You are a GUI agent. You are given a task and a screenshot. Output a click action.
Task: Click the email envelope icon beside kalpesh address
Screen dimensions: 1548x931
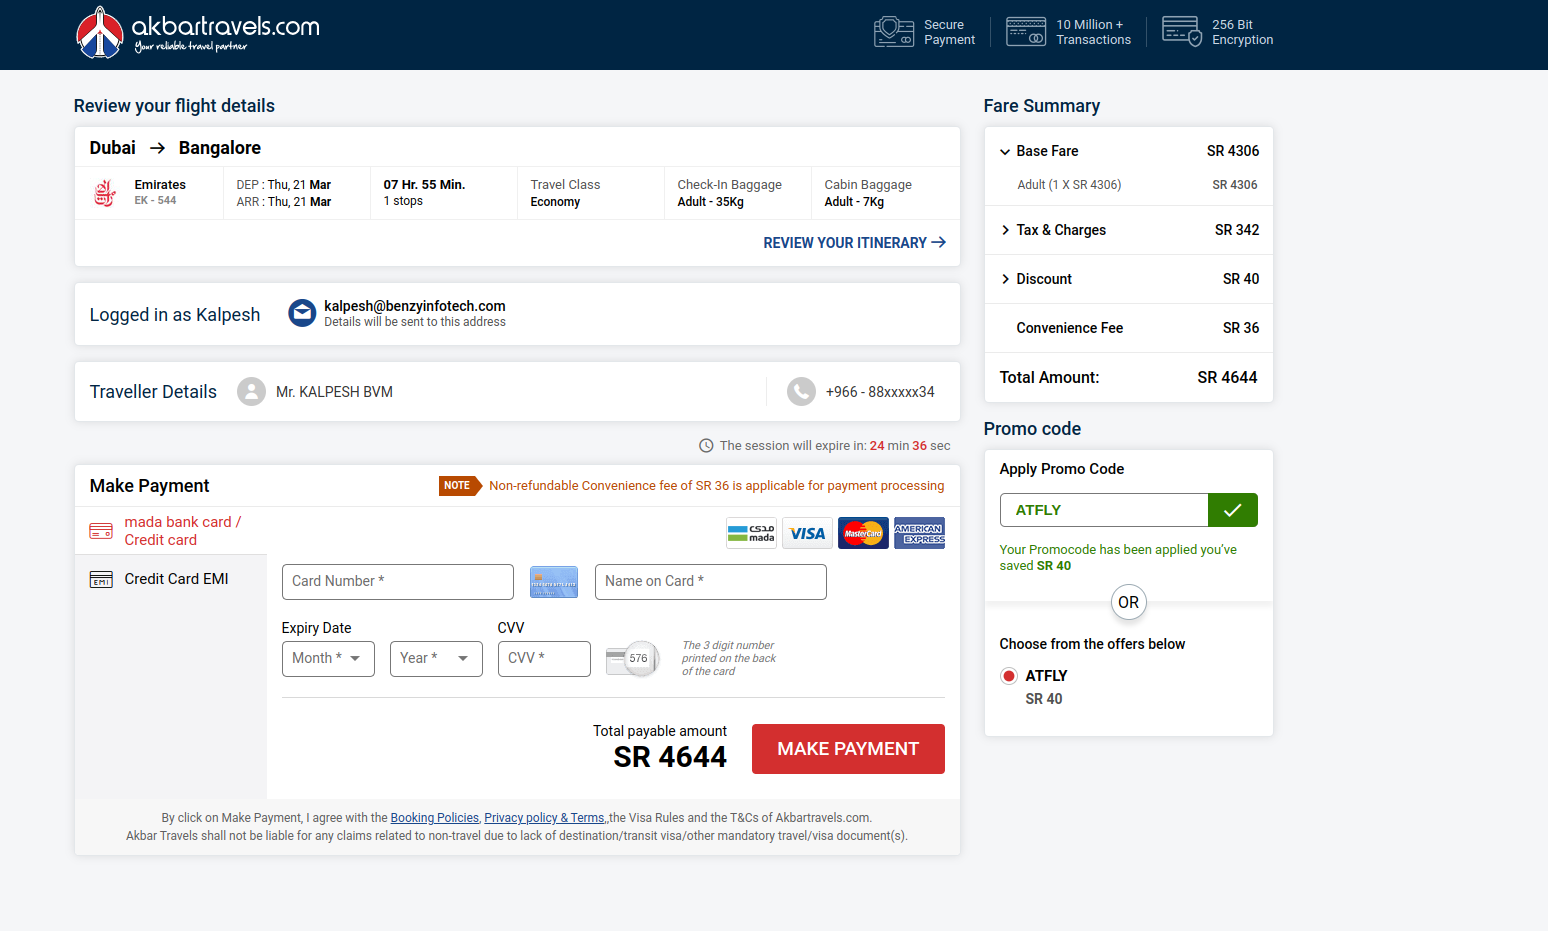pyautogui.click(x=302, y=313)
